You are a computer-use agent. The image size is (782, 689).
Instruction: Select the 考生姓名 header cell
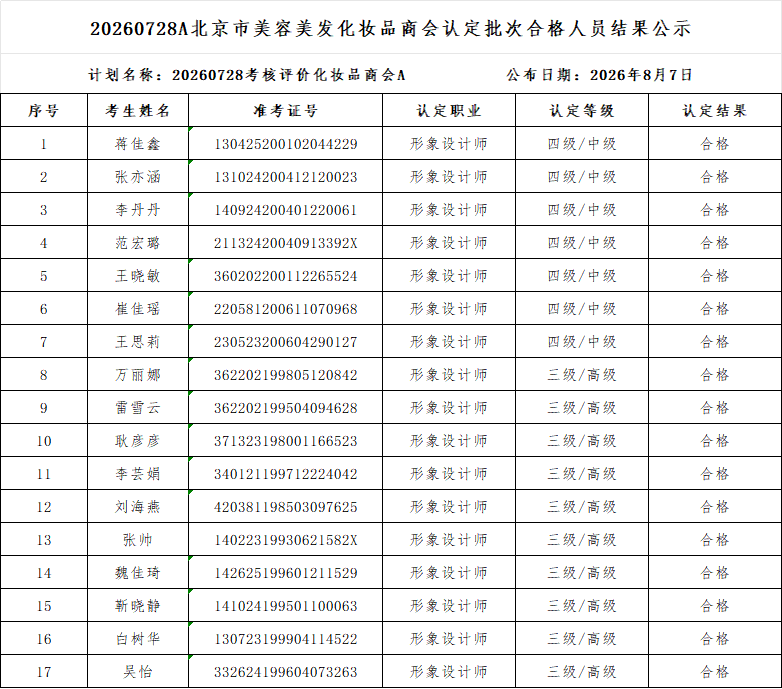(138, 110)
